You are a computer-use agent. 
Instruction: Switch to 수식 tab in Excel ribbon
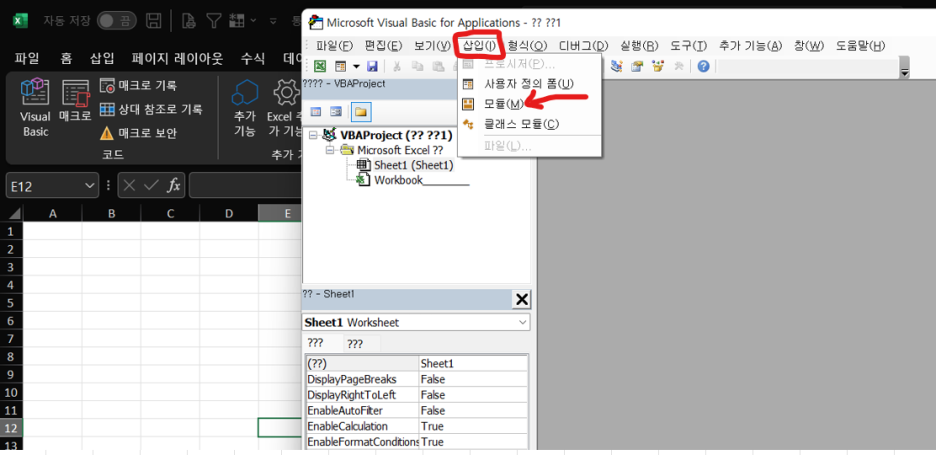click(x=253, y=59)
